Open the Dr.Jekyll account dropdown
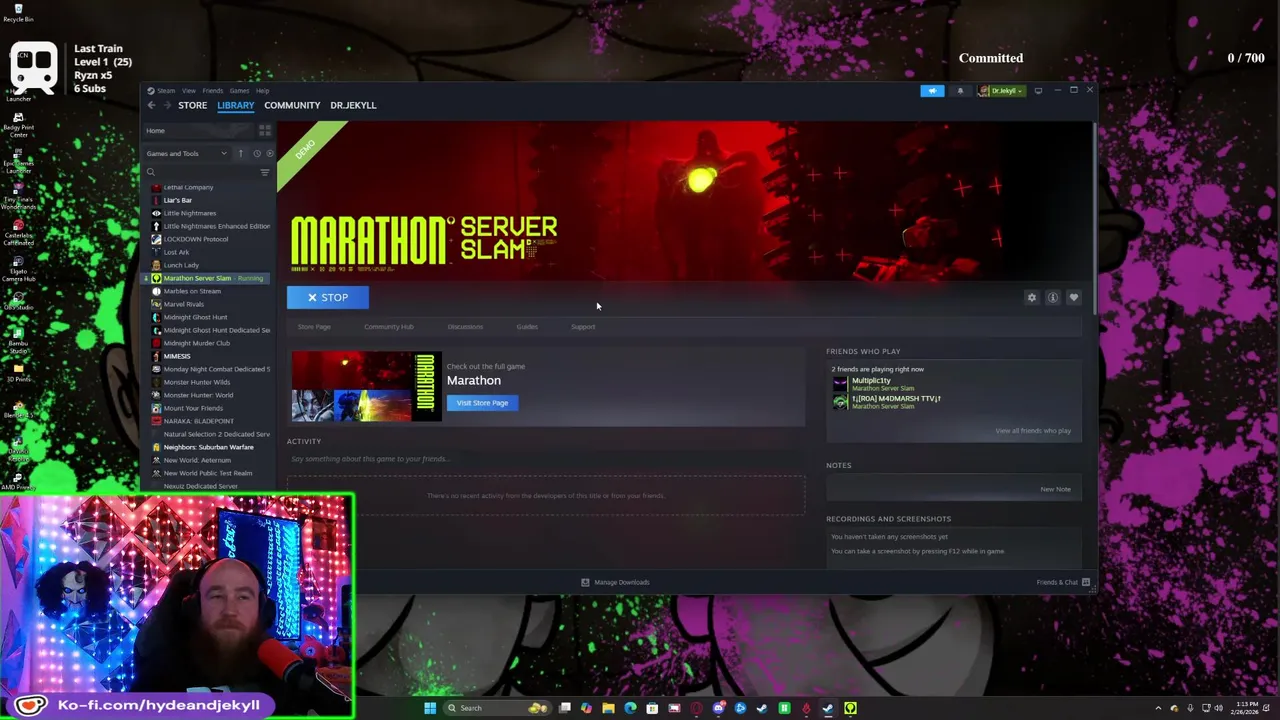This screenshot has width=1280, height=720. [1001, 91]
